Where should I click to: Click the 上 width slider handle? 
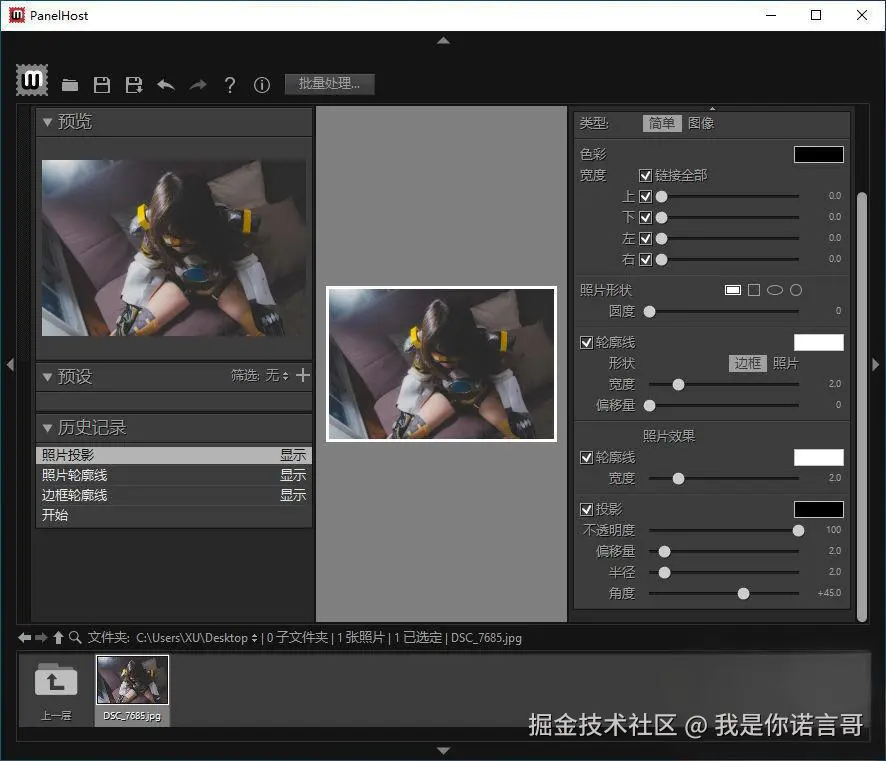662,197
